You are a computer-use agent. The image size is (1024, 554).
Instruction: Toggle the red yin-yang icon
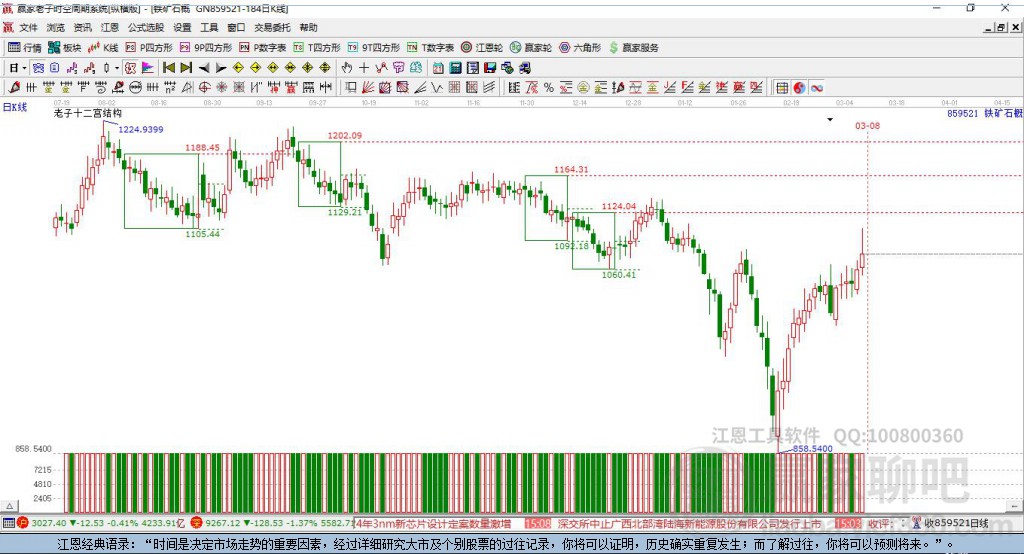tap(799, 88)
